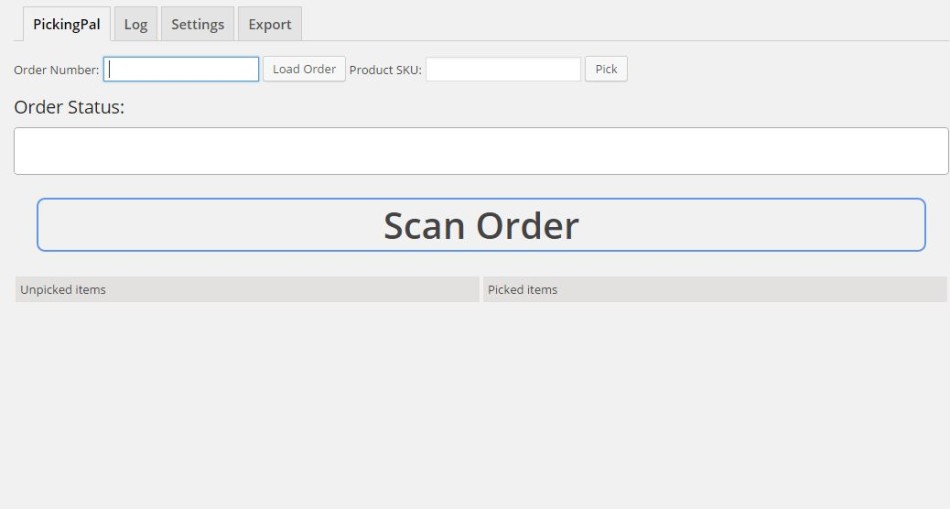
Task: Select the Picked items column header
Action: tap(714, 290)
